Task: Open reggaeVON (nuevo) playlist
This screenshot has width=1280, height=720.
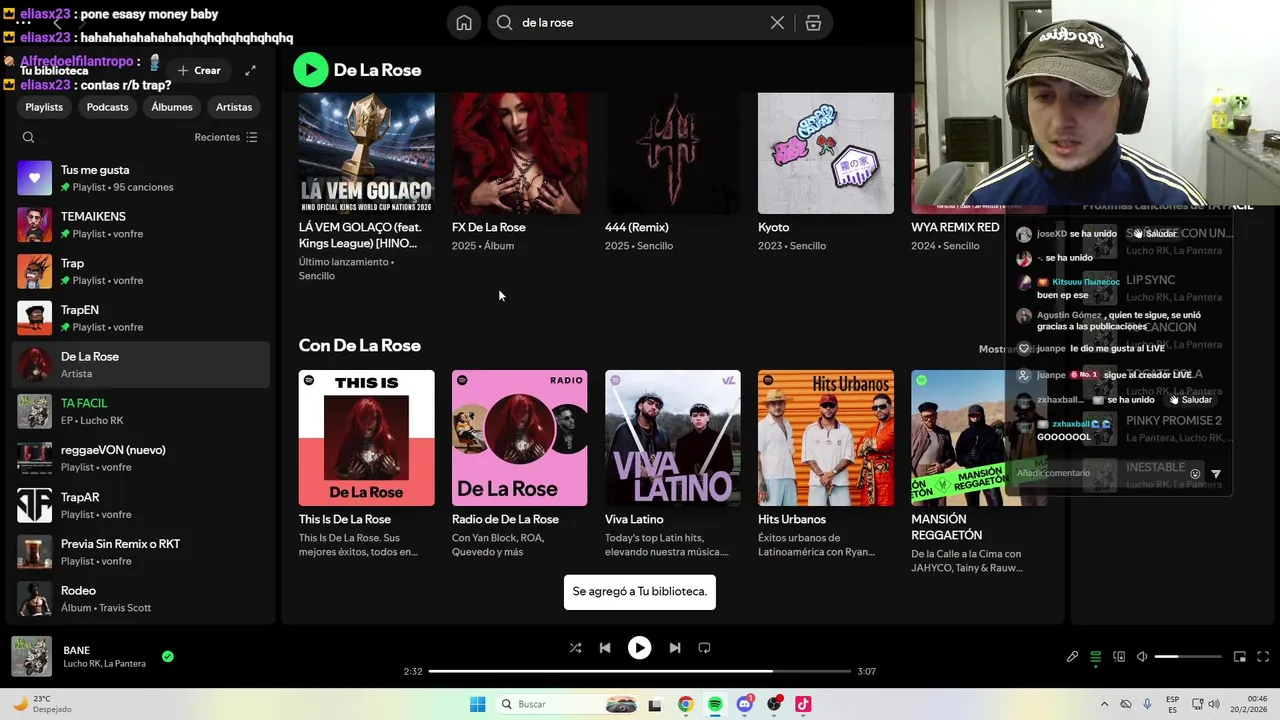Action: (140, 458)
